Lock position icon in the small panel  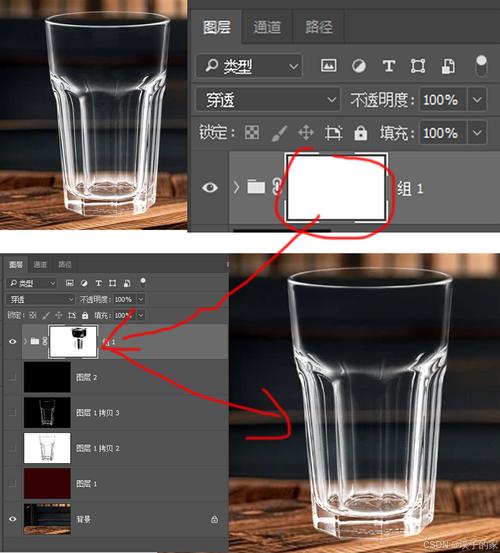point(59,315)
